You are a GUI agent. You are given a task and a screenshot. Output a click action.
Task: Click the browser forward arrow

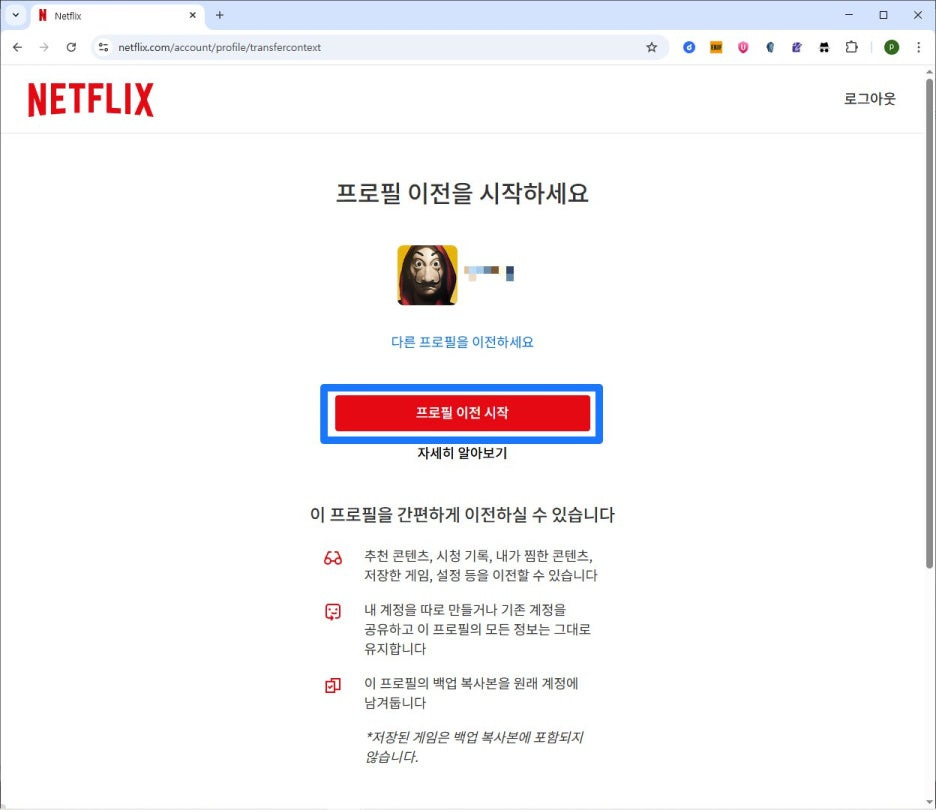point(44,47)
